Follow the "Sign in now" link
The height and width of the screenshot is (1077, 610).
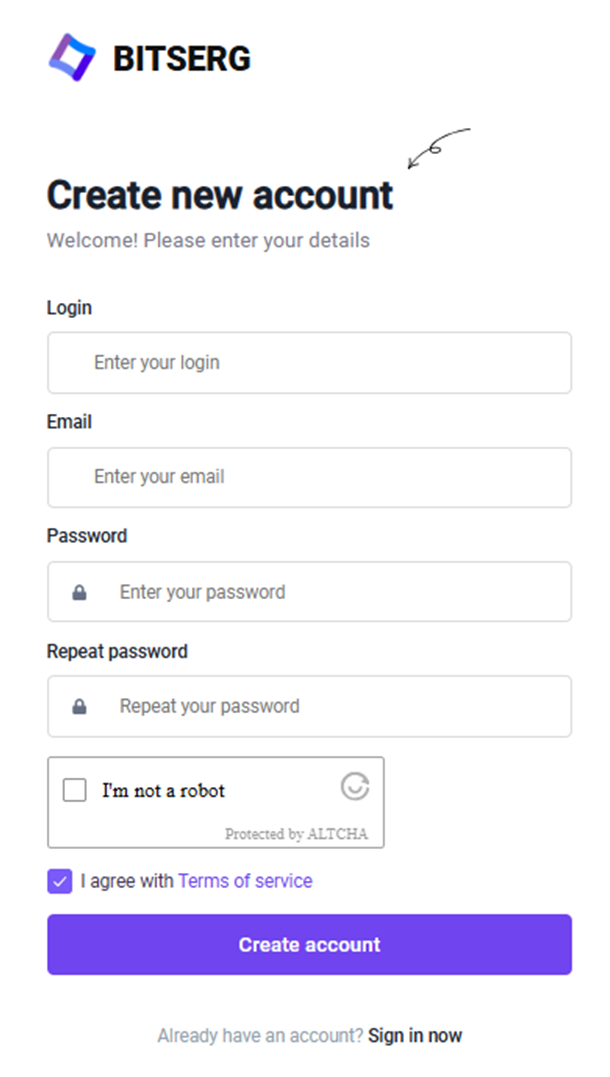tap(415, 1035)
